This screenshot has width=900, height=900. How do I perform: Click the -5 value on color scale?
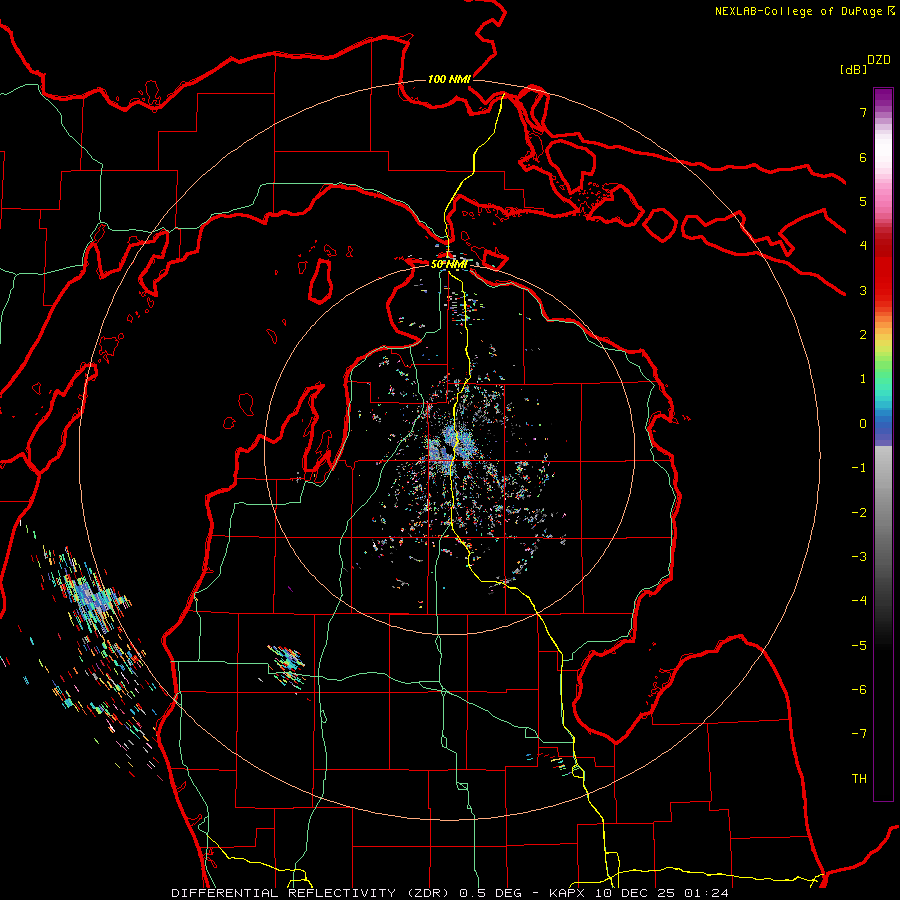pyautogui.click(x=859, y=646)
